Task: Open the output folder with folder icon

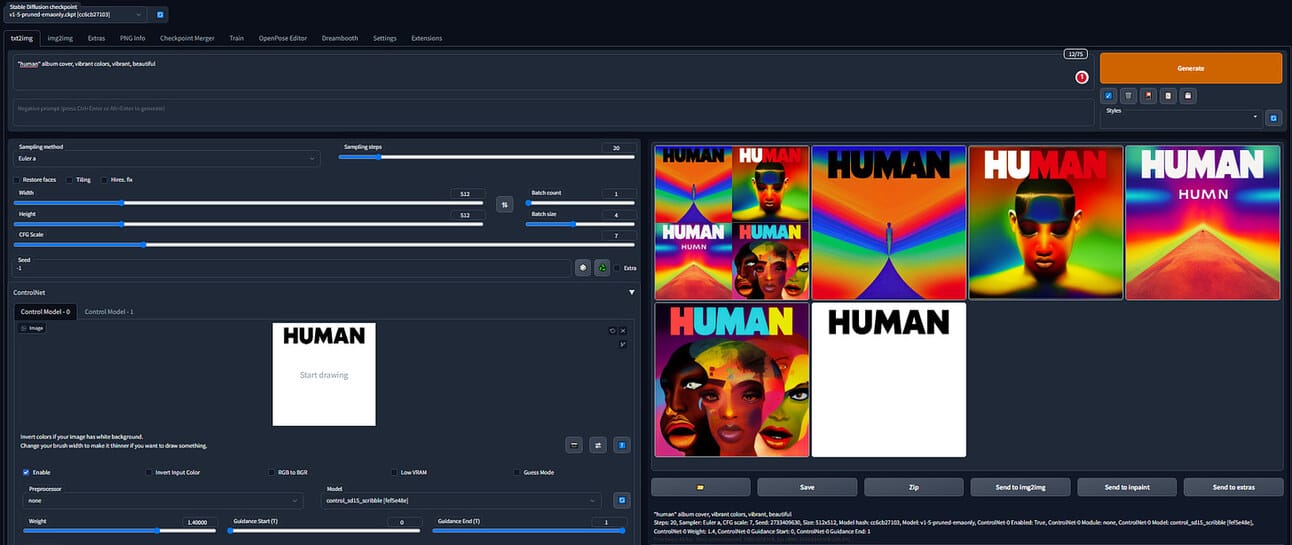Action: [700, 487]
